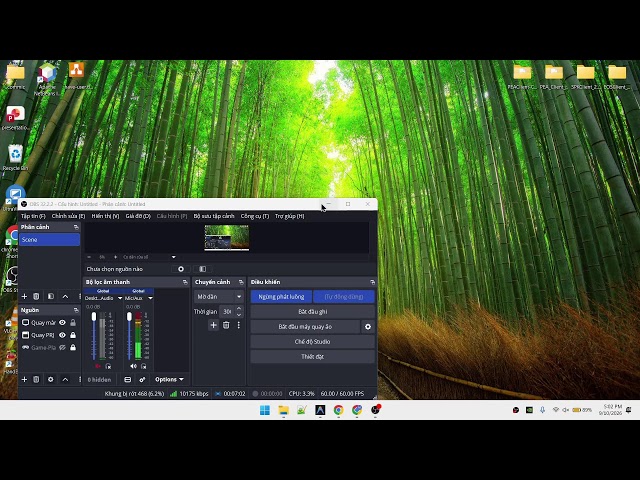Viewport: 640px width, 480px height.
Task: Open Desktop Audio channel dropdown arrow
Action: tap(120, 298)
